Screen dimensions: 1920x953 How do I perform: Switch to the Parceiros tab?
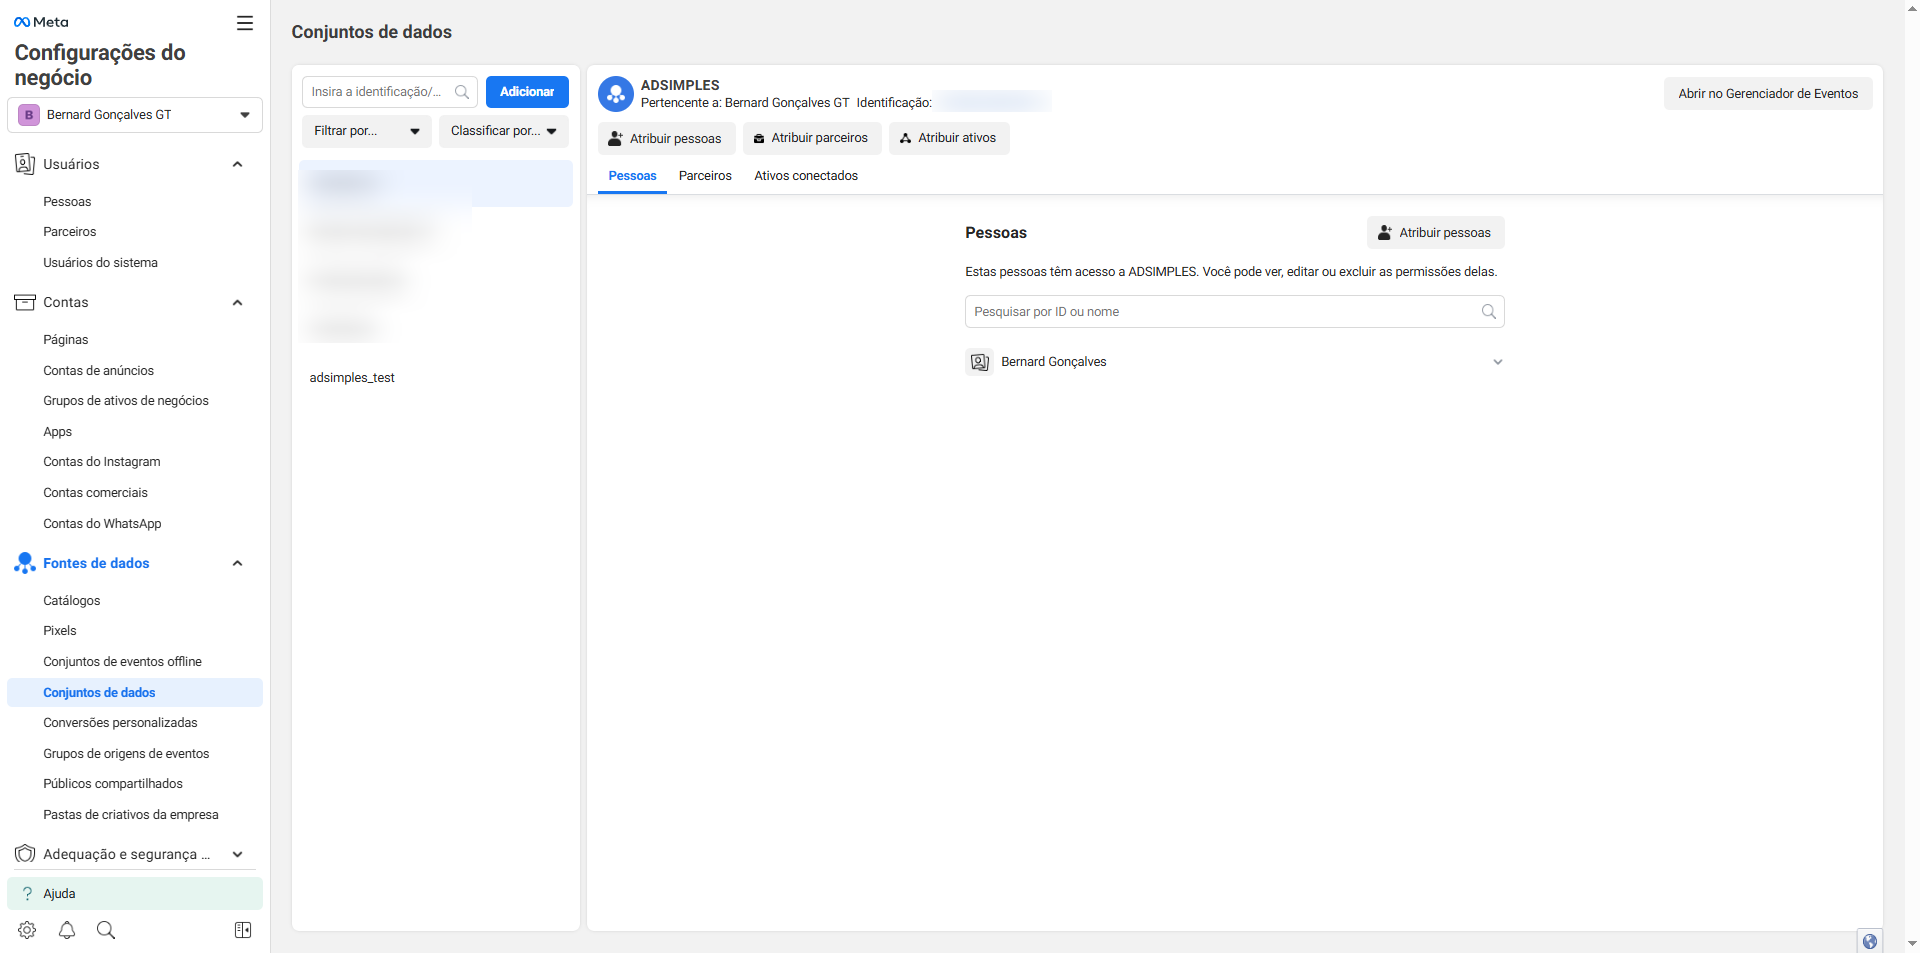[x=705, y=176]
